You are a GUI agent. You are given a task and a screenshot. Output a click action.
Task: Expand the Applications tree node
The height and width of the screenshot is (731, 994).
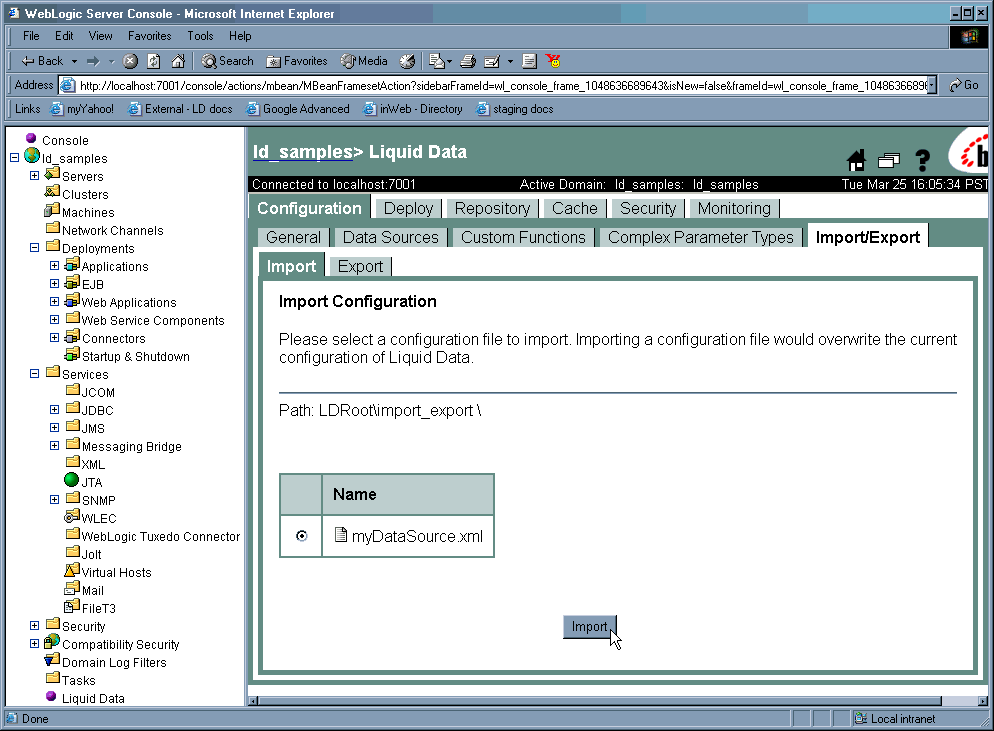(55, 265)
